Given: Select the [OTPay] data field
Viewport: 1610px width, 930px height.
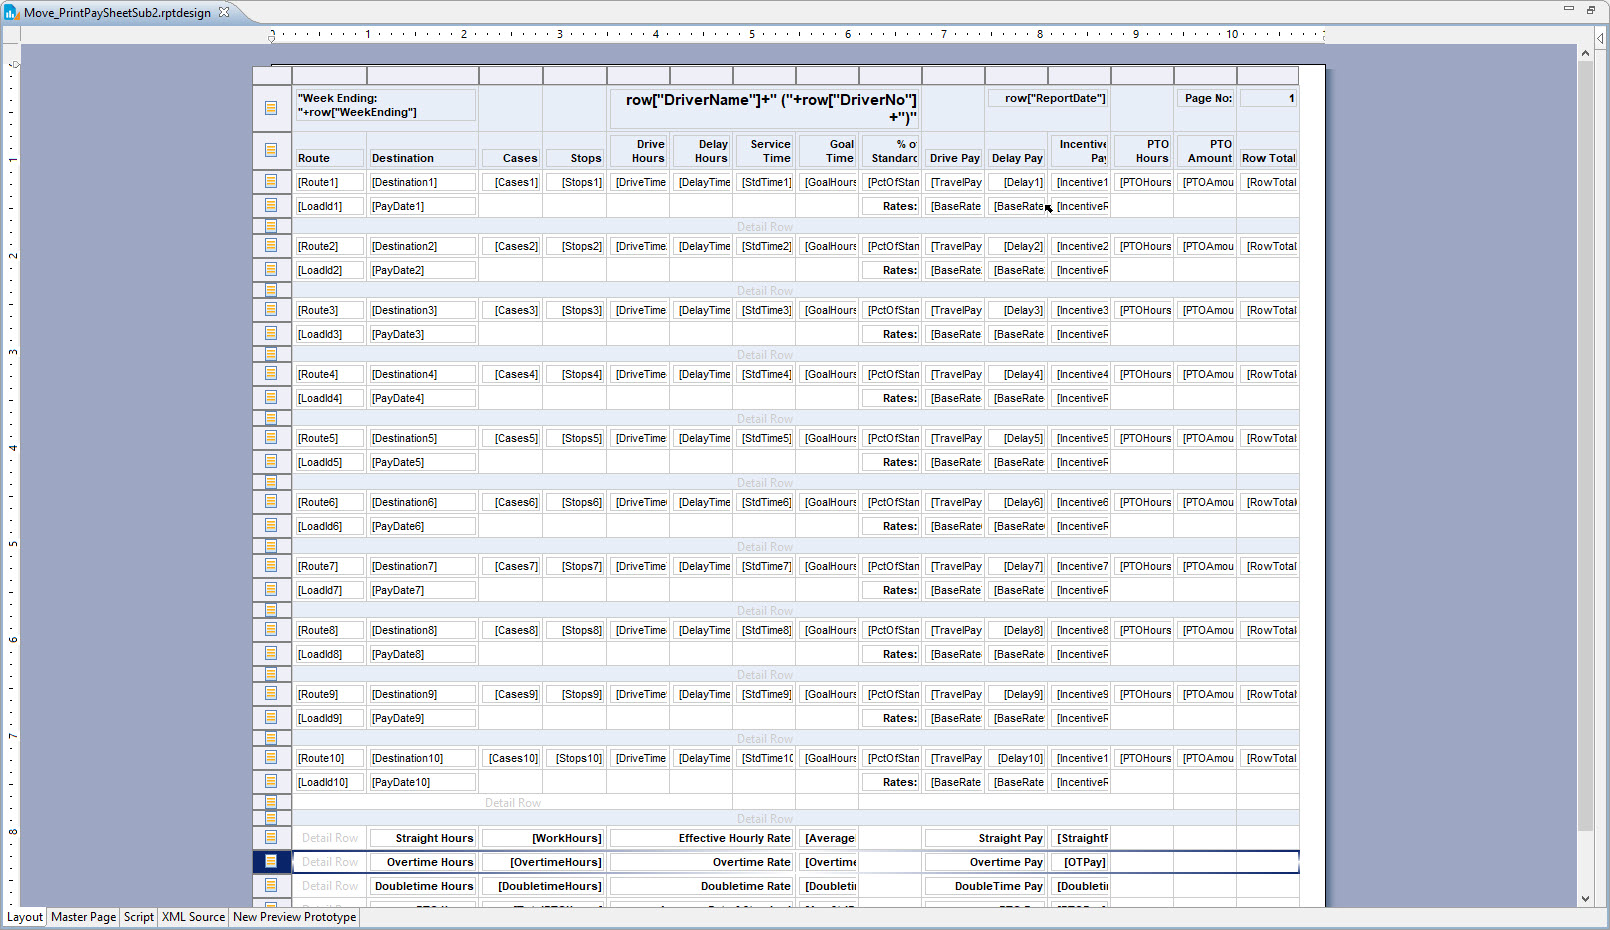Looking at the screenshot, I should coord(1079,862).
